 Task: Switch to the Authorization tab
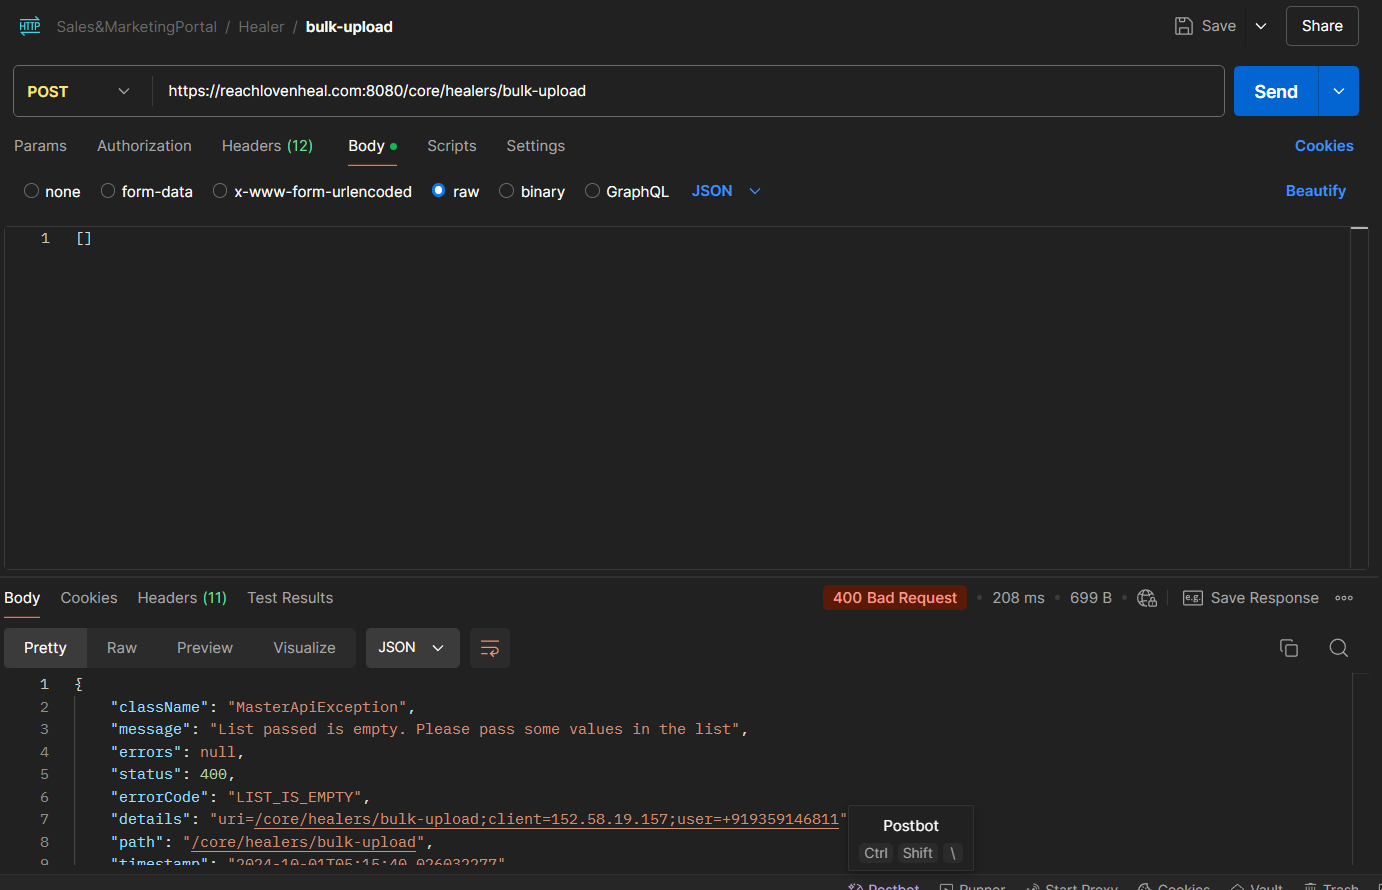coord(144,146)
